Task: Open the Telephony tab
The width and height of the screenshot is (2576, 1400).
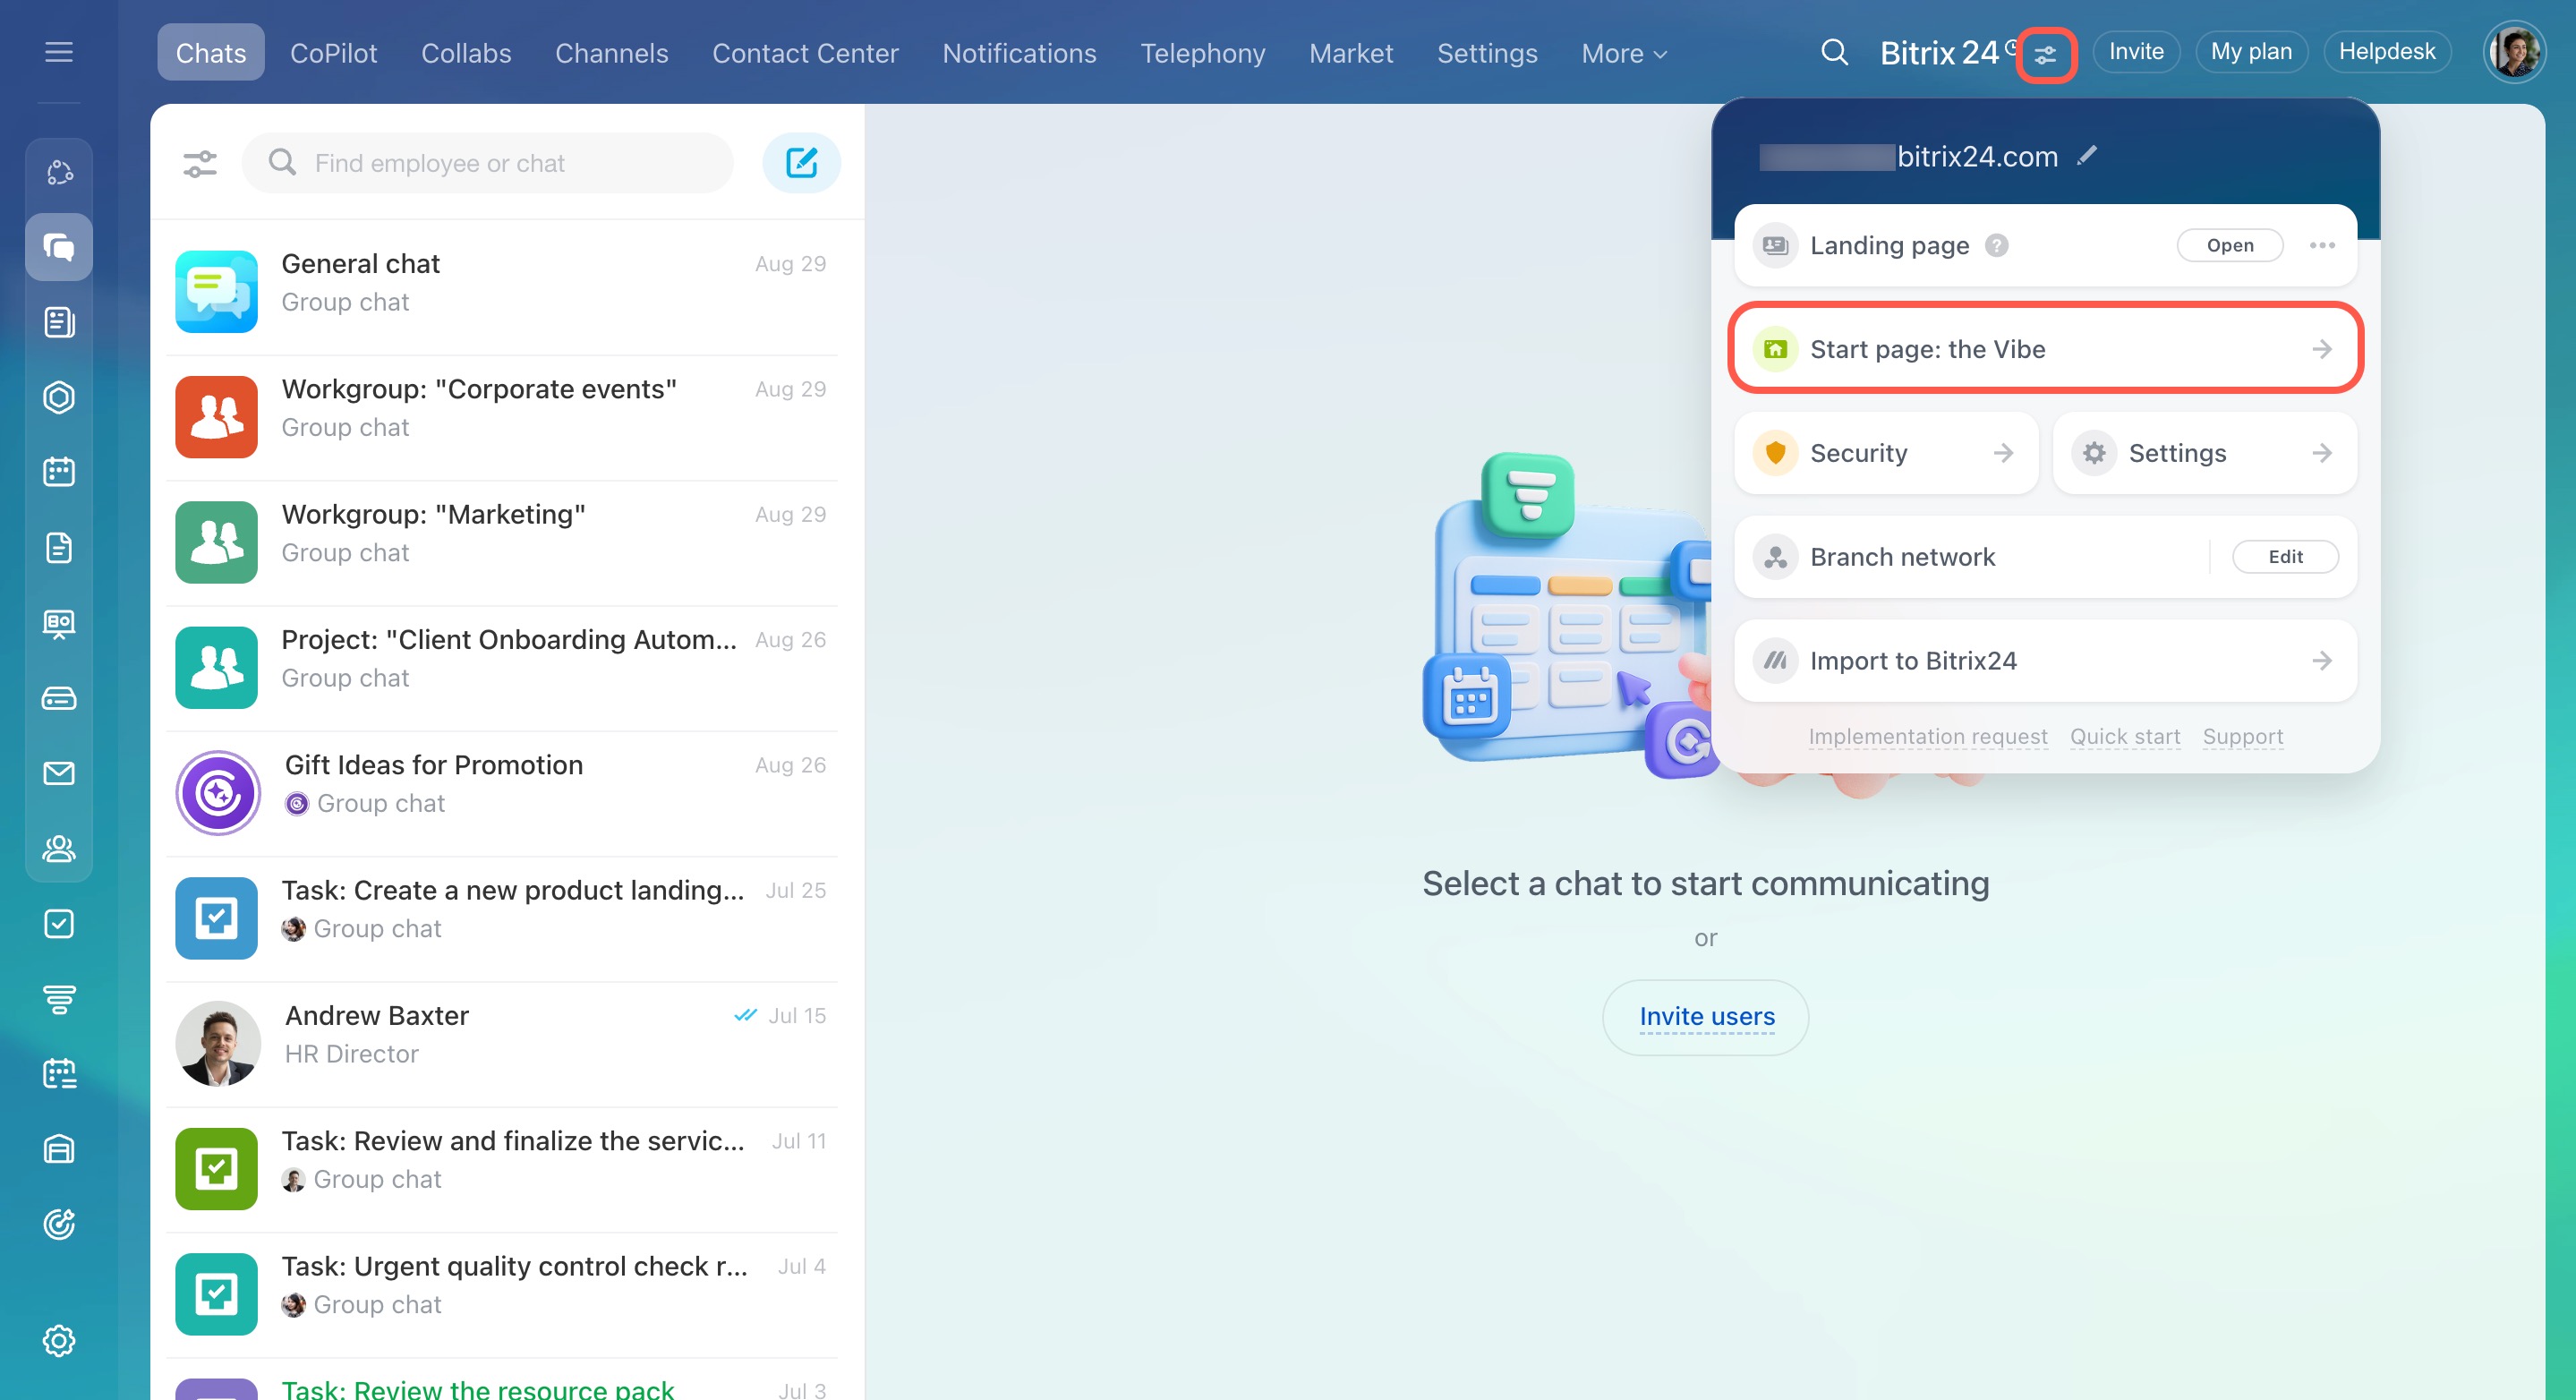Action: point(1202,53)
